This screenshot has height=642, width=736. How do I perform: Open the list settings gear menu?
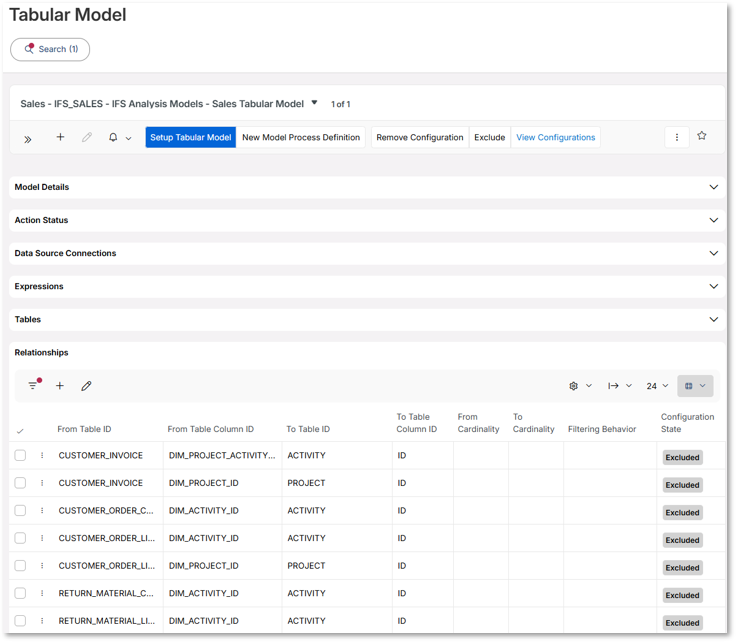[x=580, y=386]
